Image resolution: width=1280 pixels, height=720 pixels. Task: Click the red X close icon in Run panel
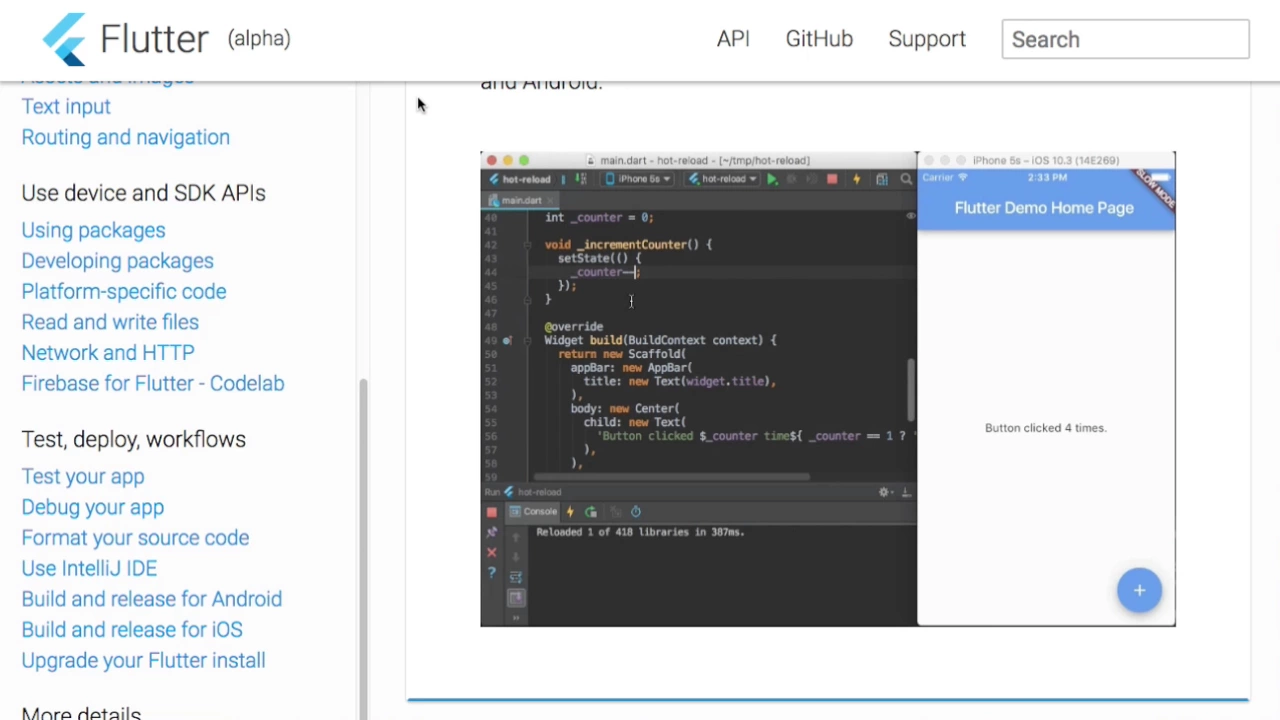(x=491, y=553)
